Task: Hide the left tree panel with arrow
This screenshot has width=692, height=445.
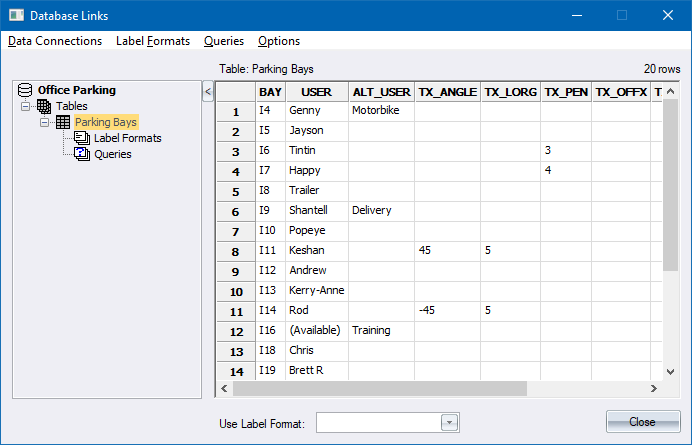Action: pyautogui.click(x=207, y=92)
